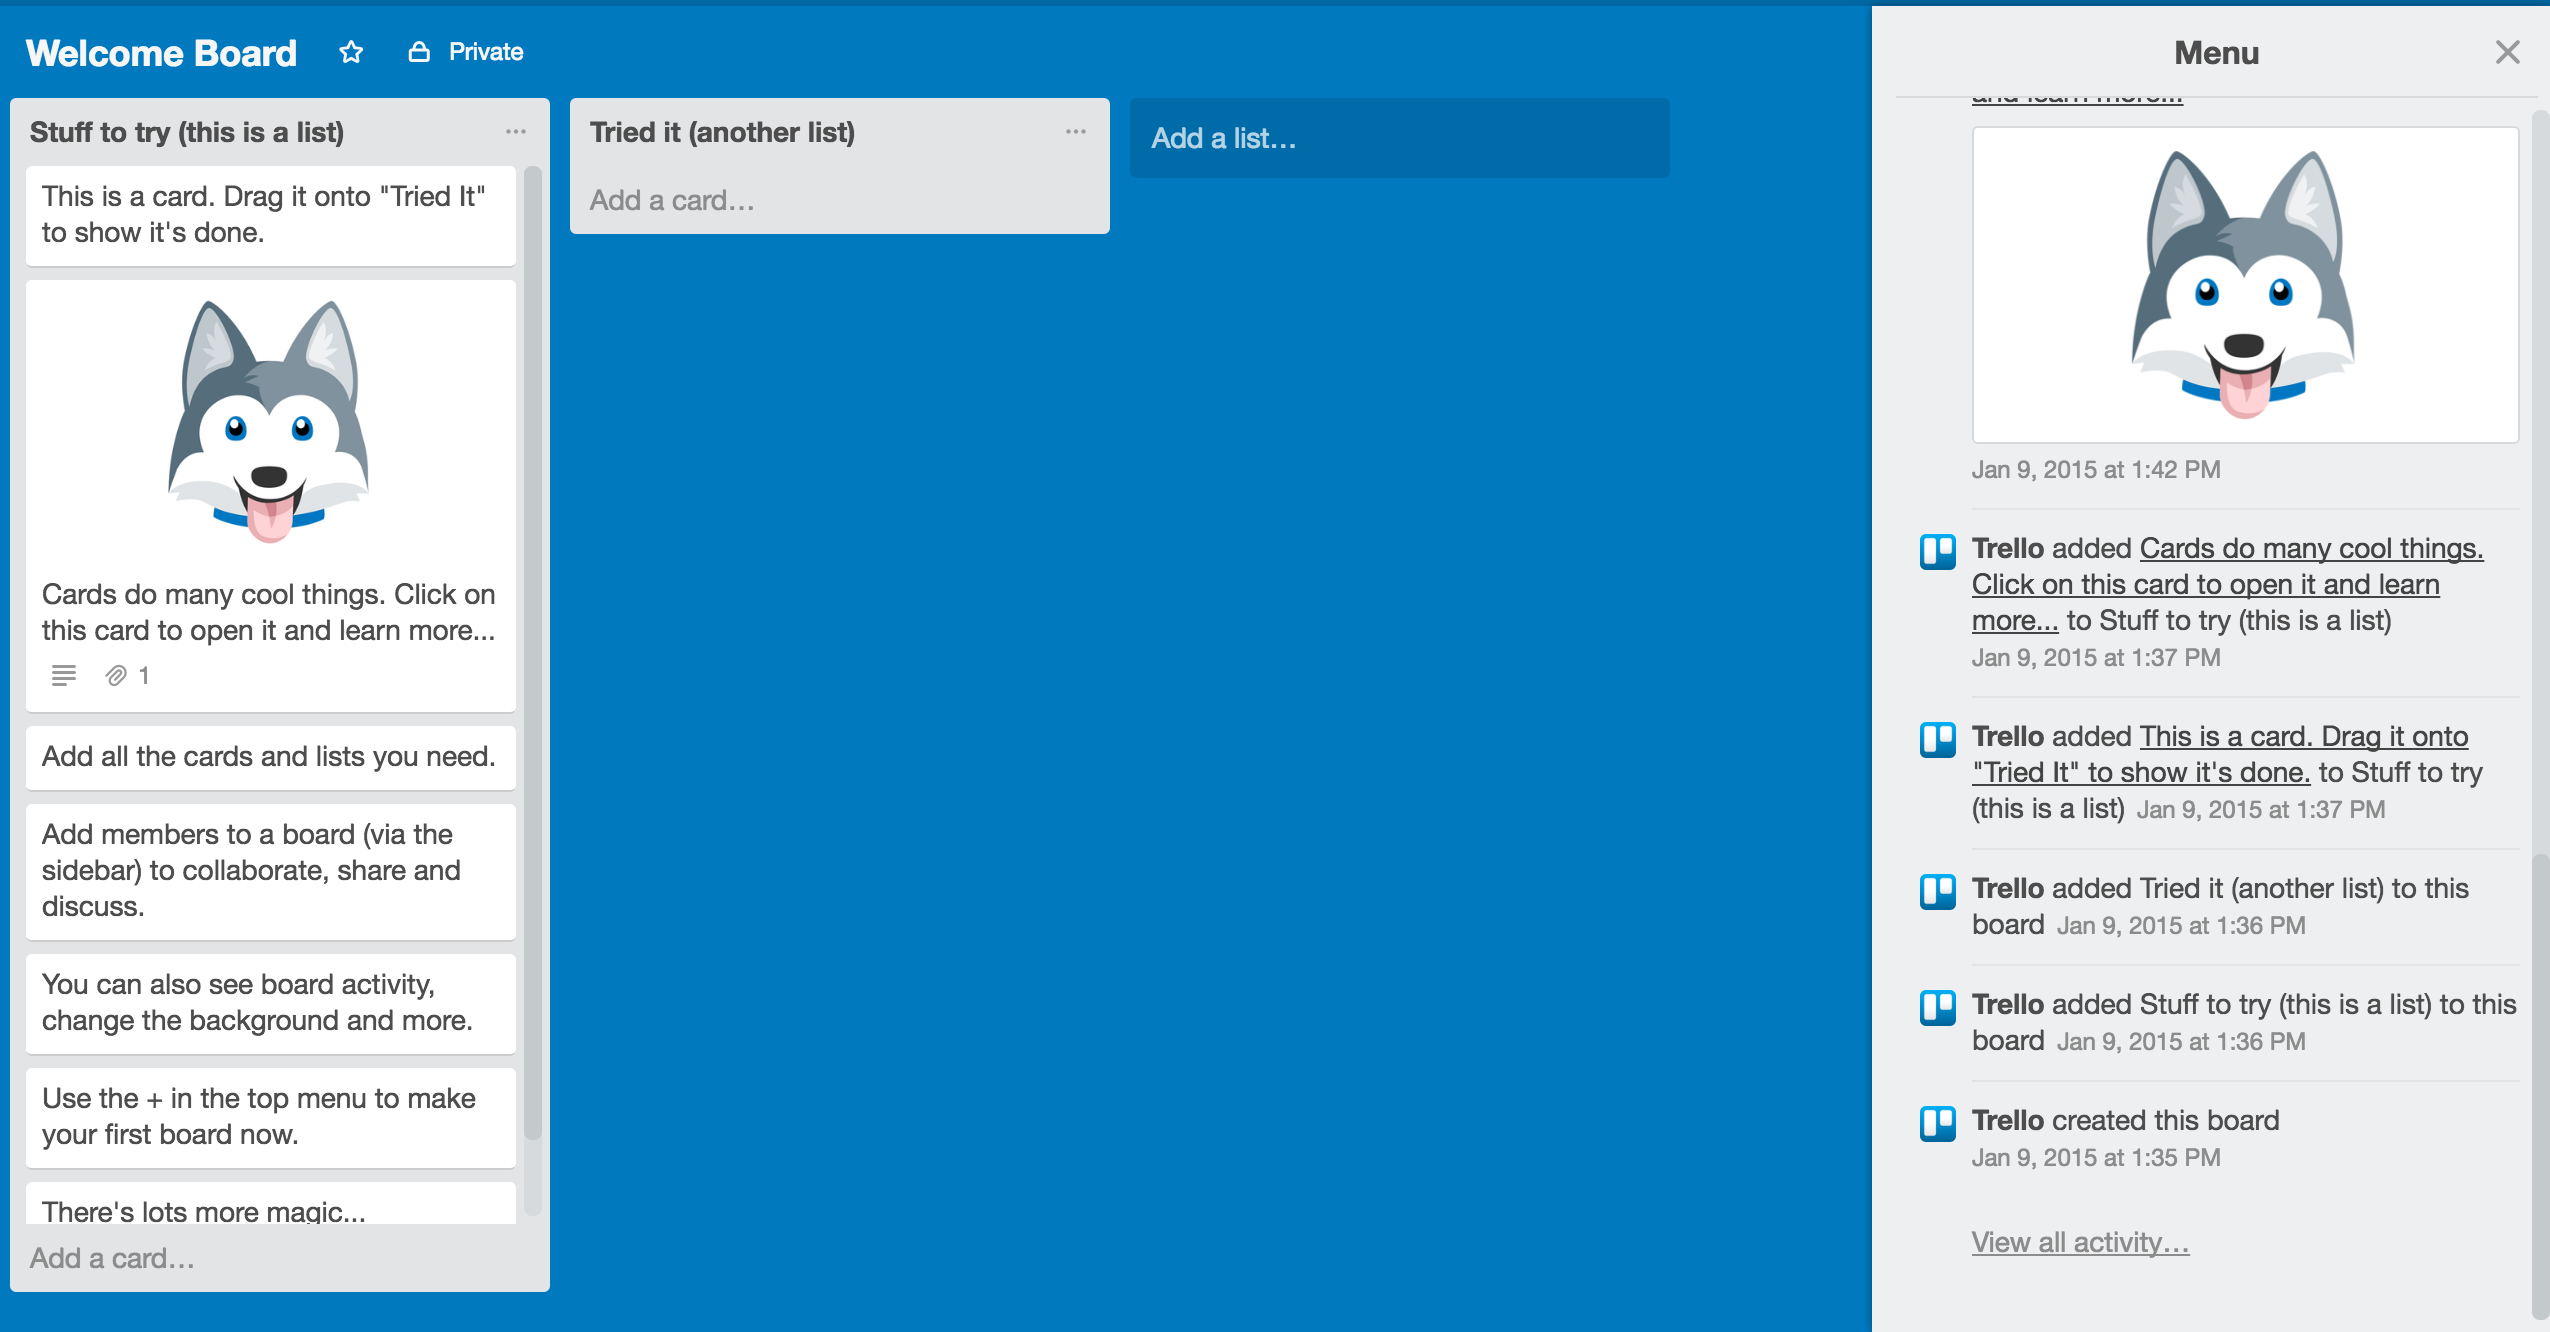The image size is (2550, 1332).
Task: Open 'This is a card. Drag it onto' activity link
Action: 2303,737
